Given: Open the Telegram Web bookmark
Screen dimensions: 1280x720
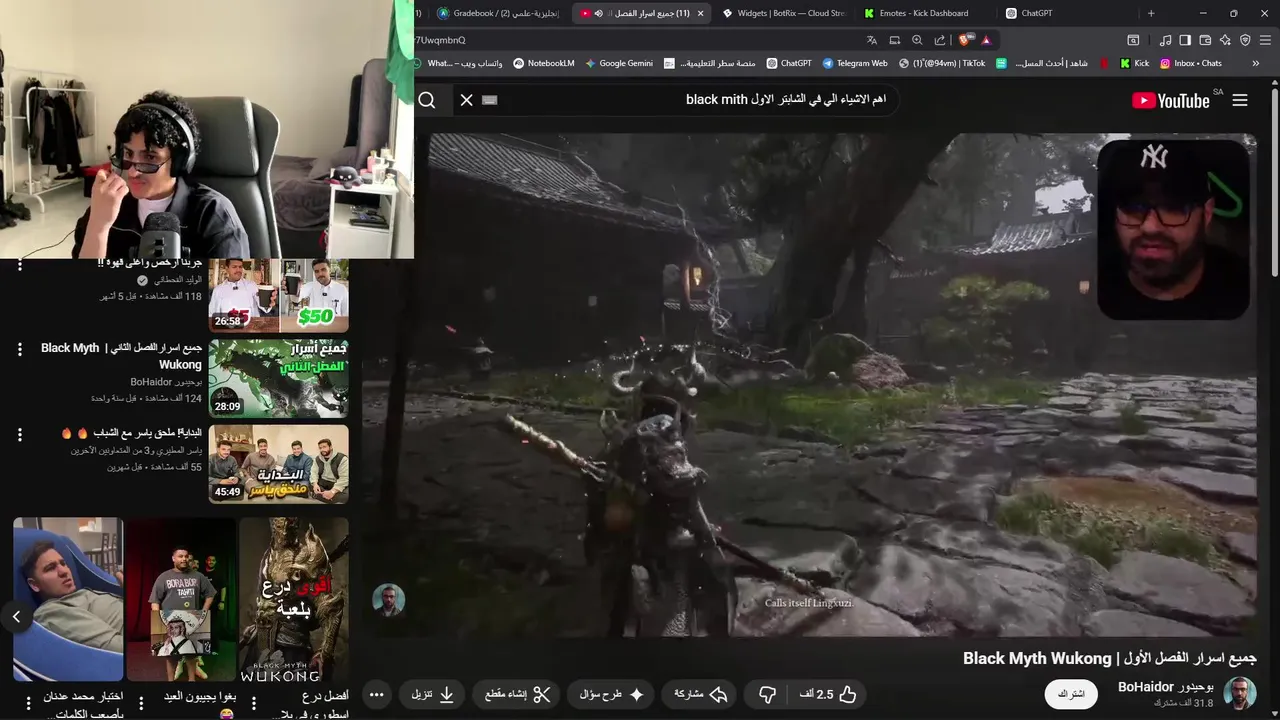Looking at the screenshot, I should coord(855,63).
